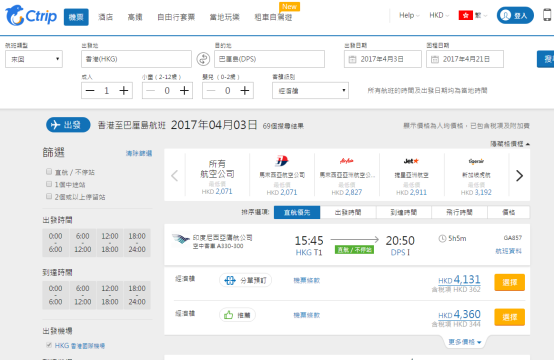Show next airlines with right arrow
Image resolution: width=554 pixels, height=360 pixels.
[x=519, y=176]
